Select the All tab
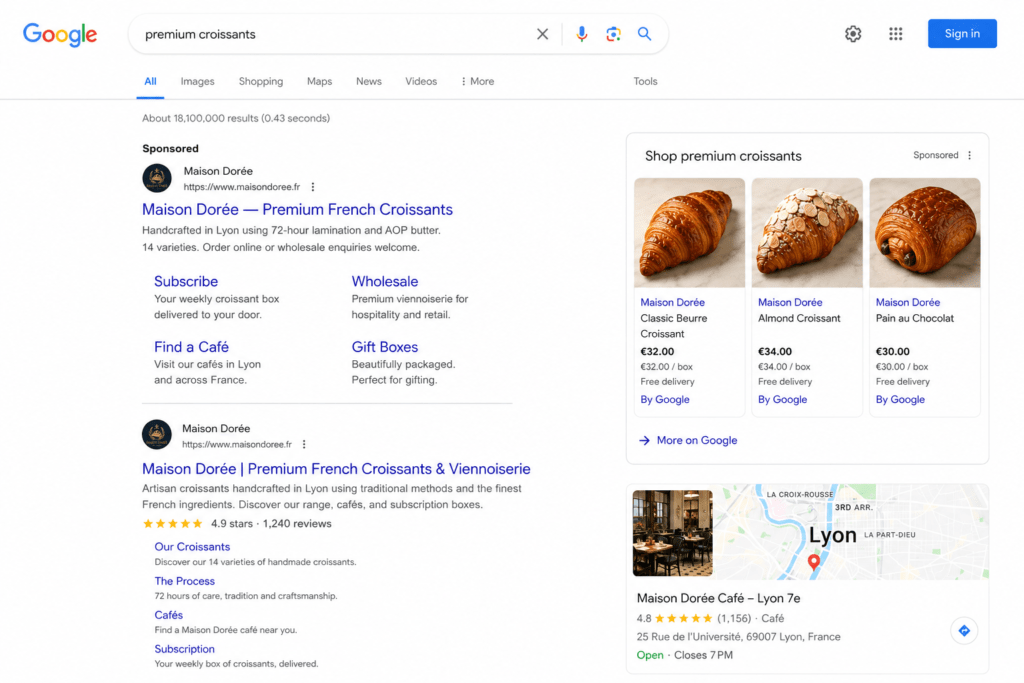The image size is (1024, 683). [150, 82]
